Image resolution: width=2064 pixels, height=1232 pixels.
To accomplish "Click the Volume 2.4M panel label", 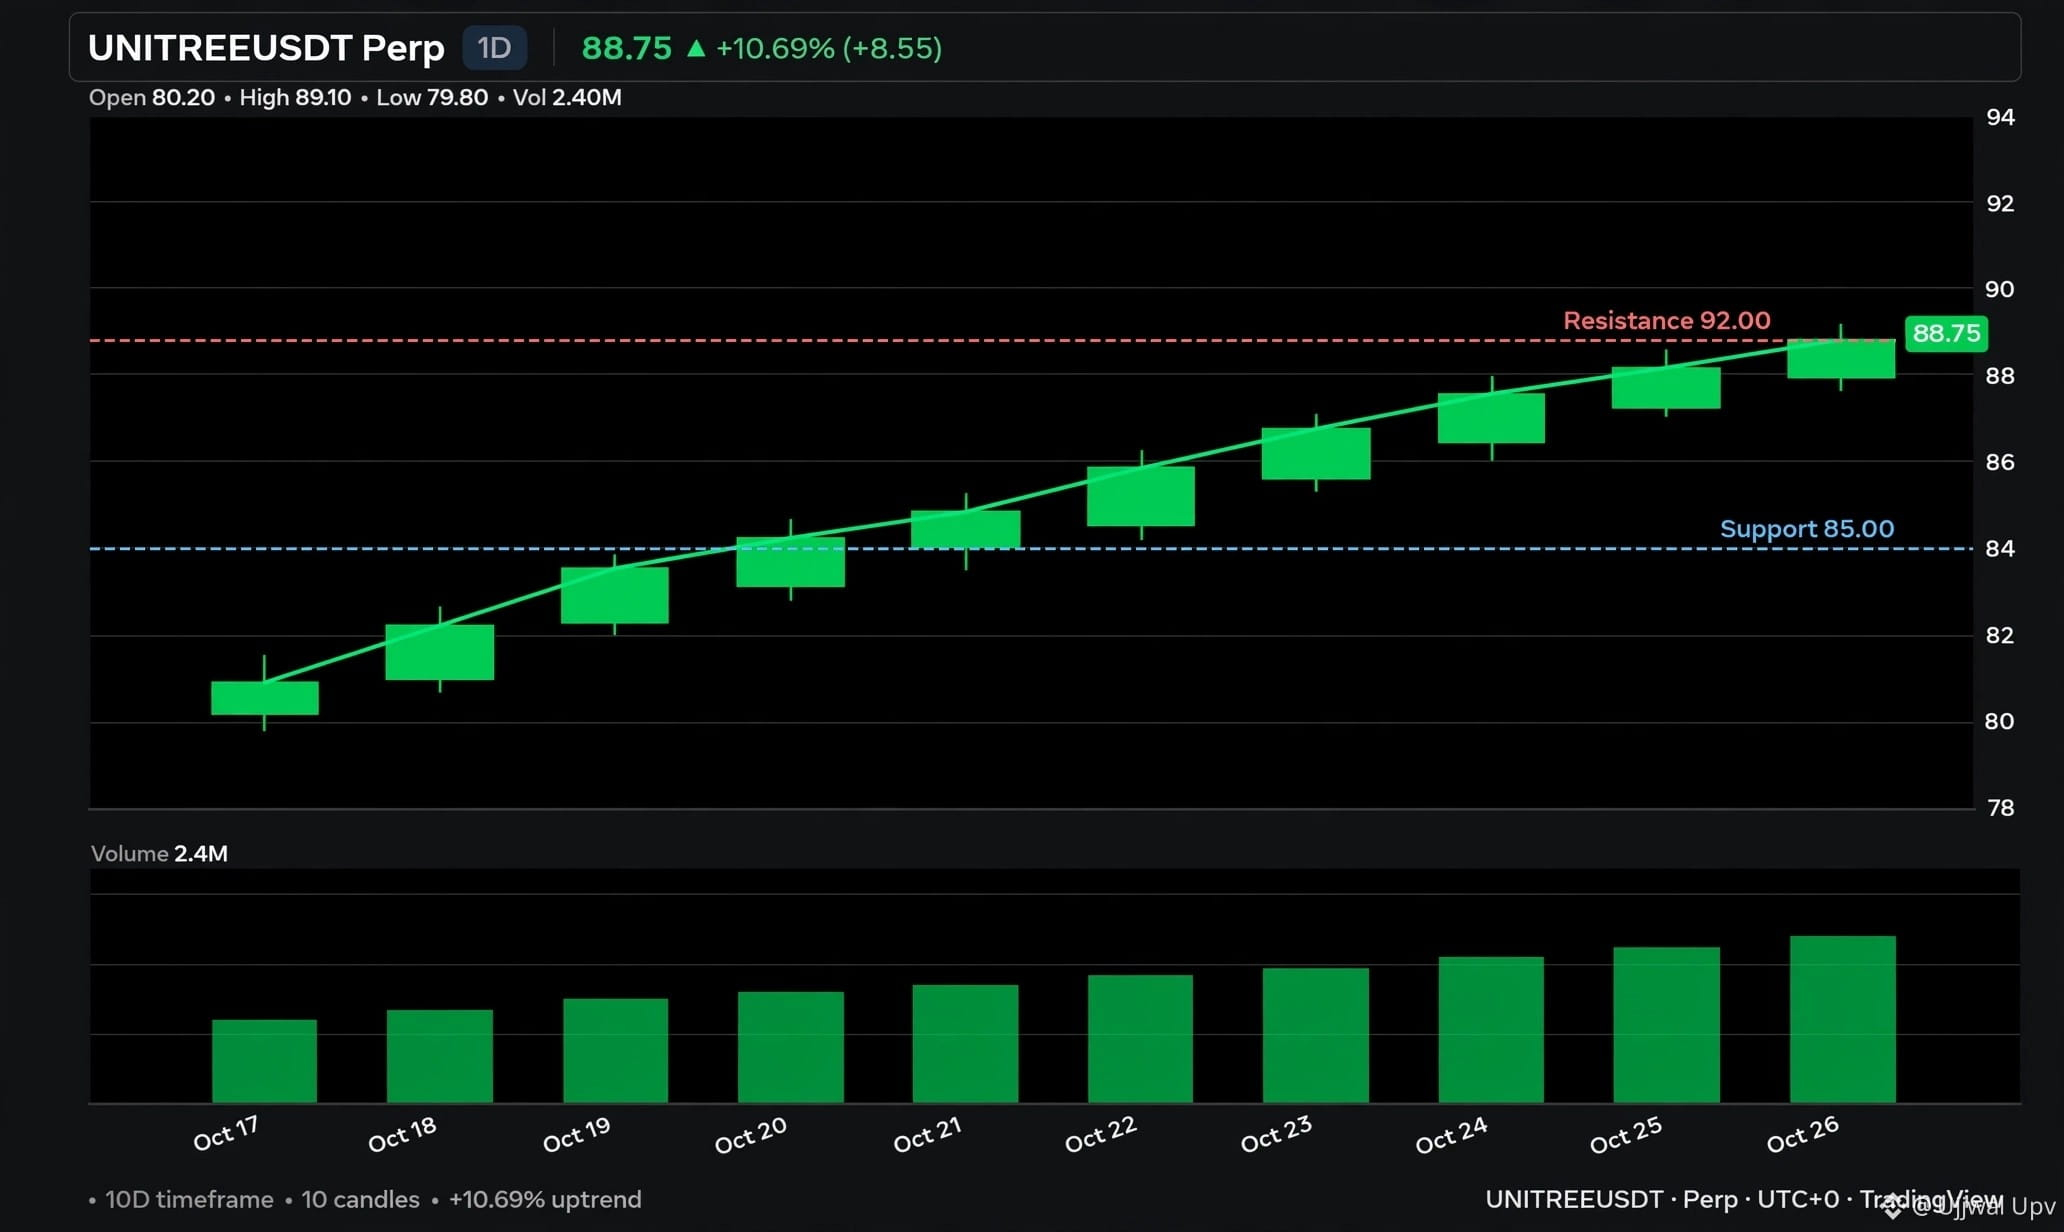I will [x=159, y=853].
